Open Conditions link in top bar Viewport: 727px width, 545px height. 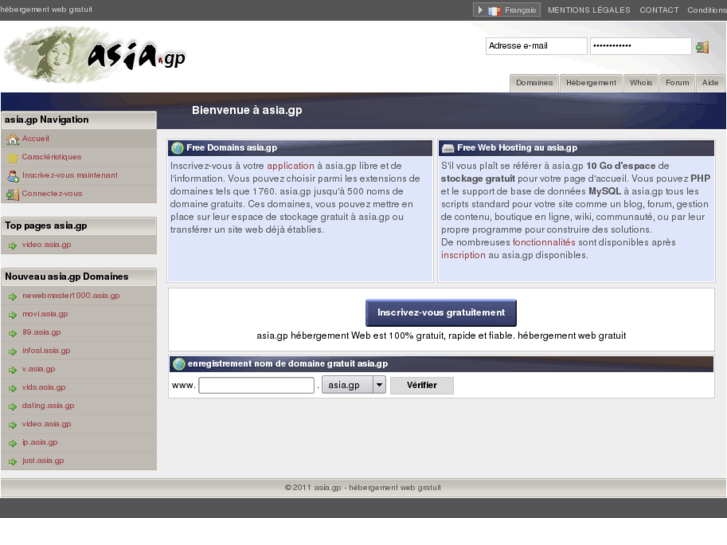707,10
